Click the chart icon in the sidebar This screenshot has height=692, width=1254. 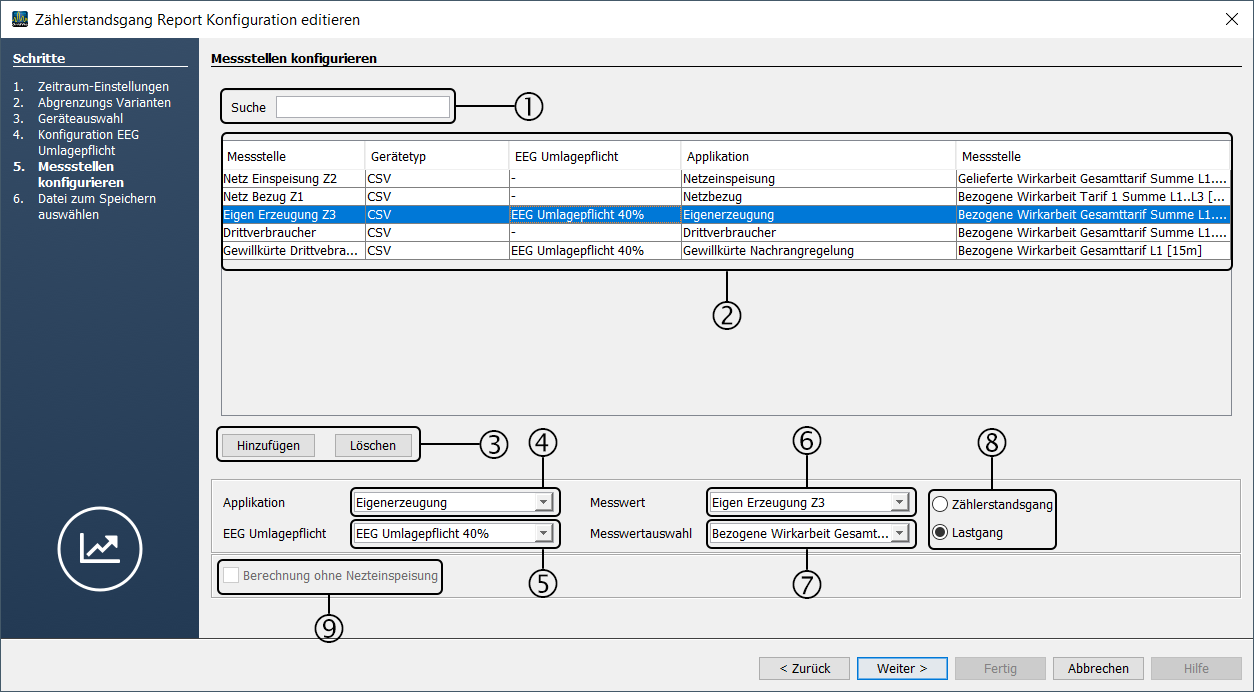point(100,547)
